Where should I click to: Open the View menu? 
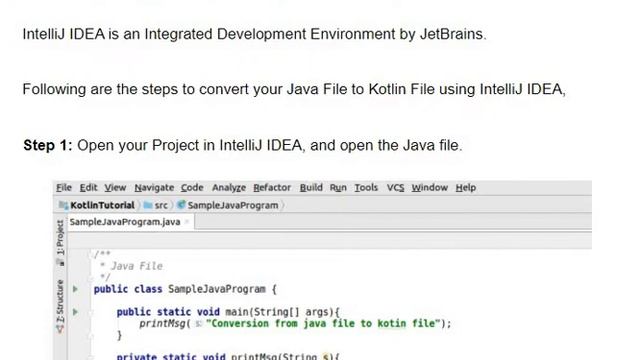tap(115, 188)
